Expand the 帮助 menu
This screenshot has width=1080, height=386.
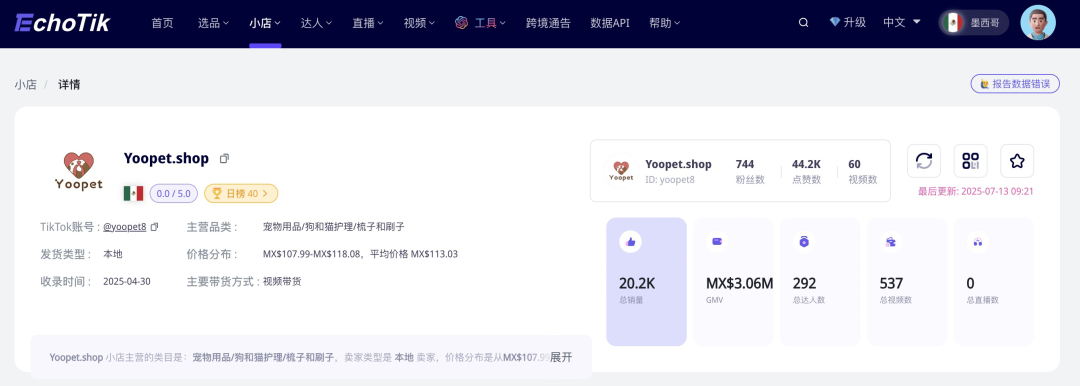[665, 23]
